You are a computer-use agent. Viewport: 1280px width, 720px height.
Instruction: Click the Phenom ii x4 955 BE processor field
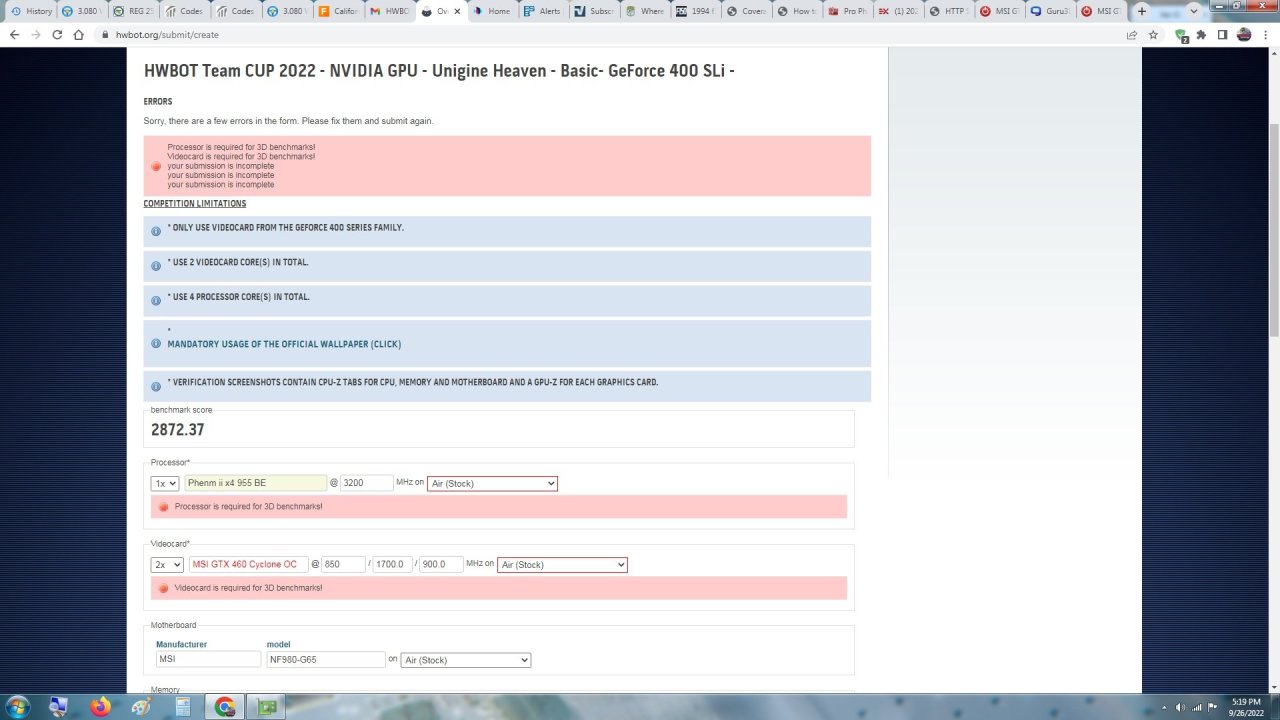[255, 483]
